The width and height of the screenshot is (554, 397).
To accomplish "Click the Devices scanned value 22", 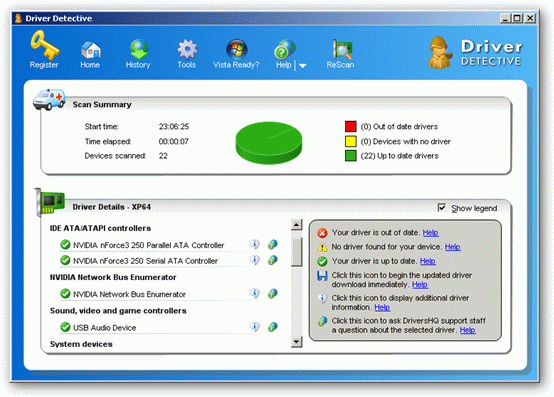I will point(163,156).
